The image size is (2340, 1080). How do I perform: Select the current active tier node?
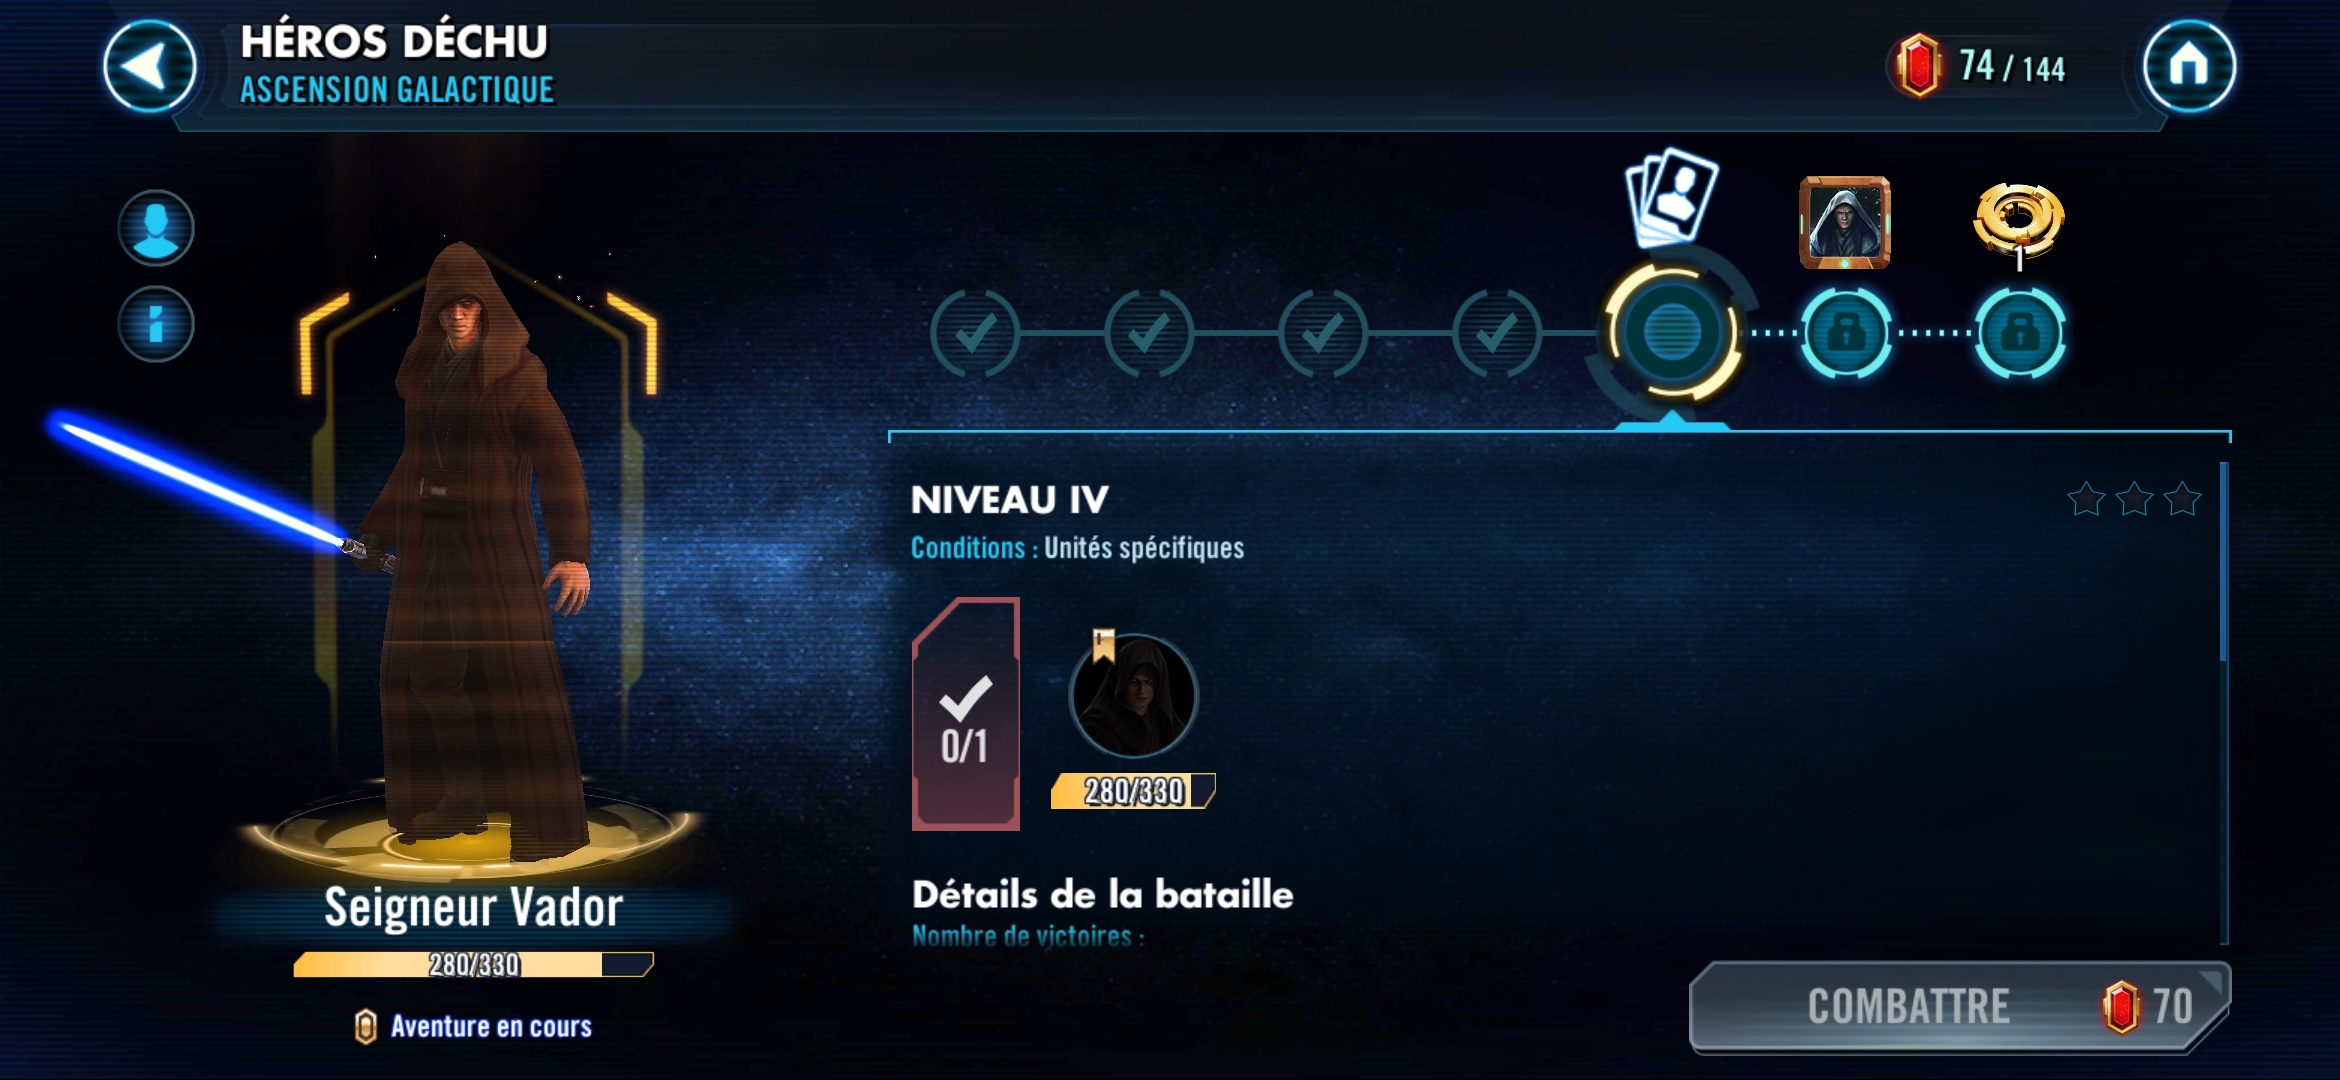pos(1671,331)
